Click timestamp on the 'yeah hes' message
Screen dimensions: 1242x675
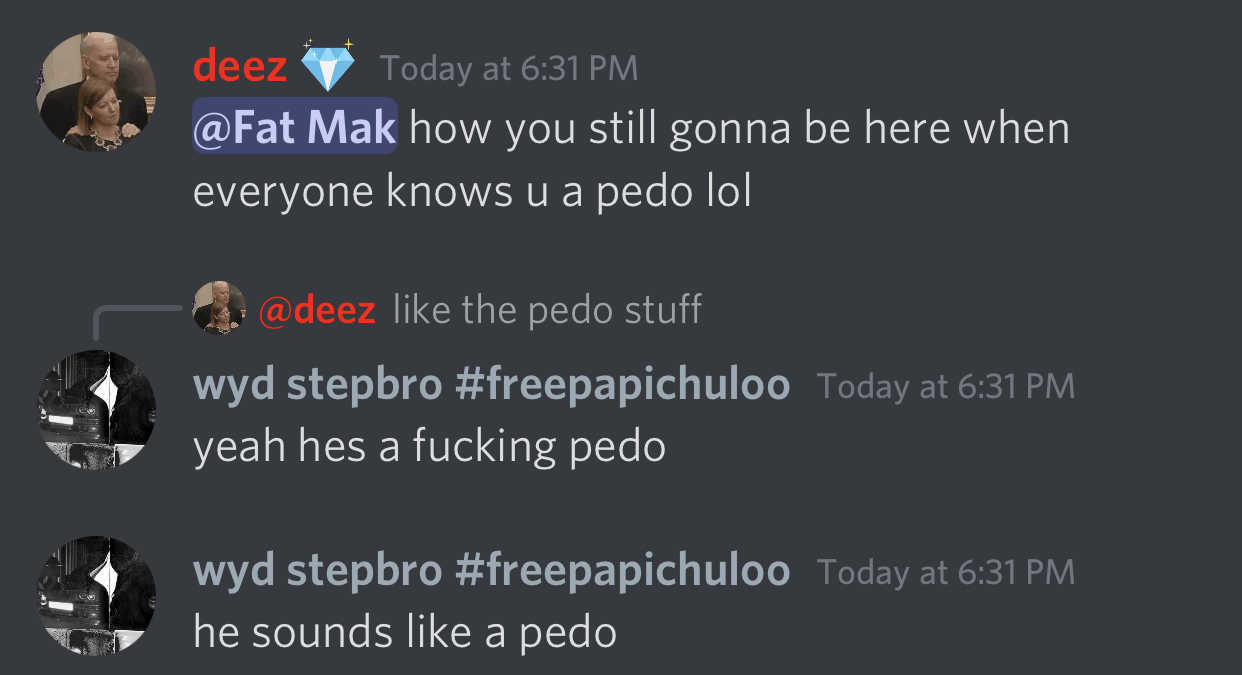click(x=946, y=386)
